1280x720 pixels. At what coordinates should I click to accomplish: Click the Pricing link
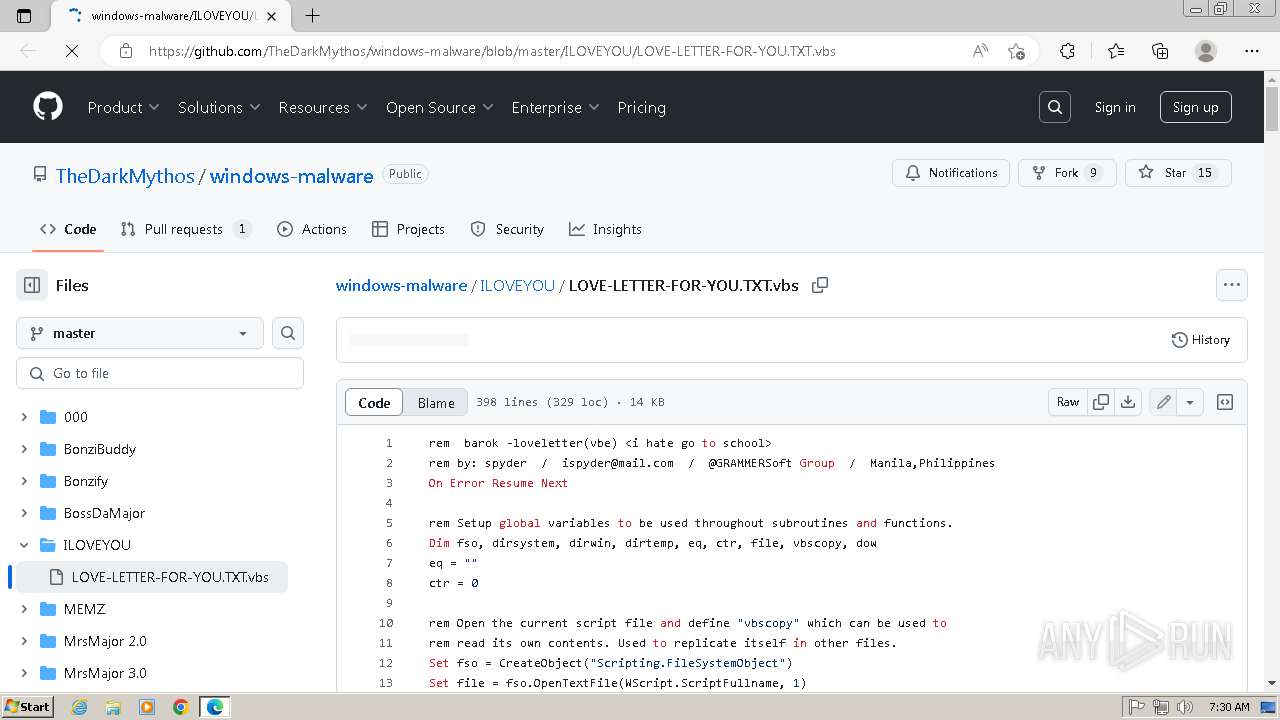(x=642, y=107)
